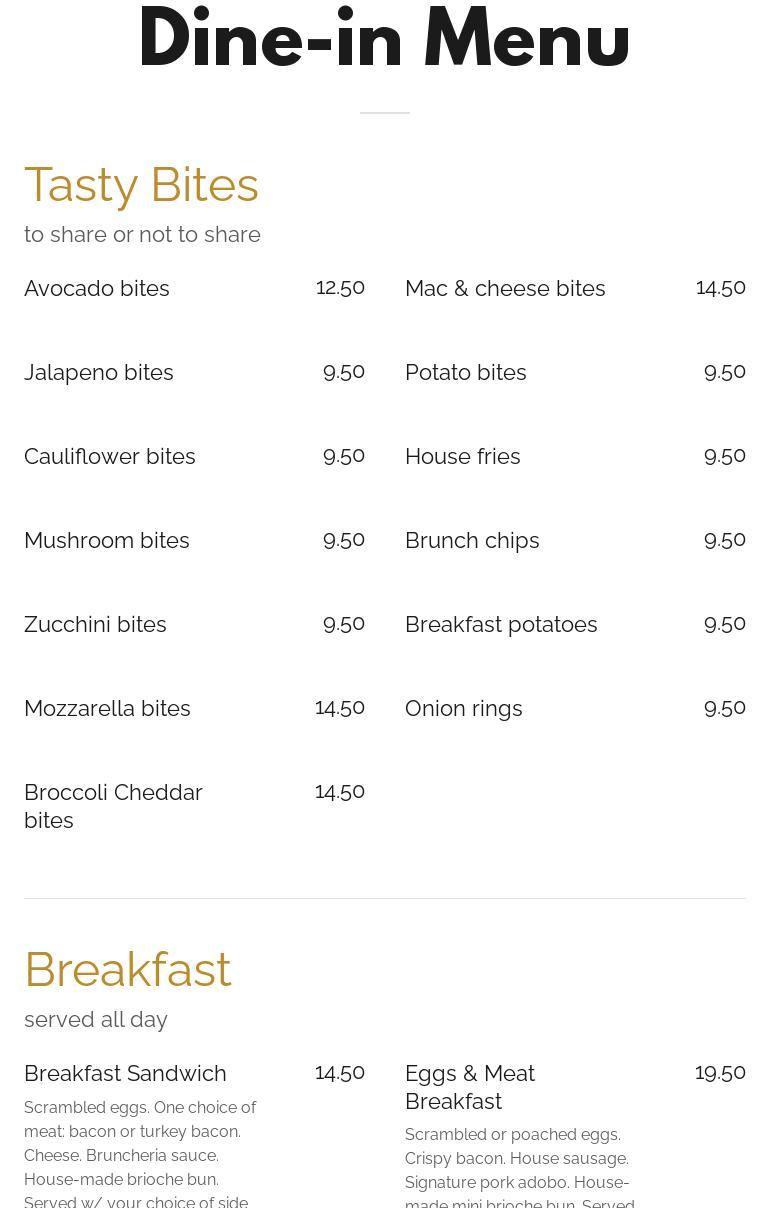Click the Jalapeno bites item
The height and width of the screenshot is (1208, 770).
click(x=99, y=372)
